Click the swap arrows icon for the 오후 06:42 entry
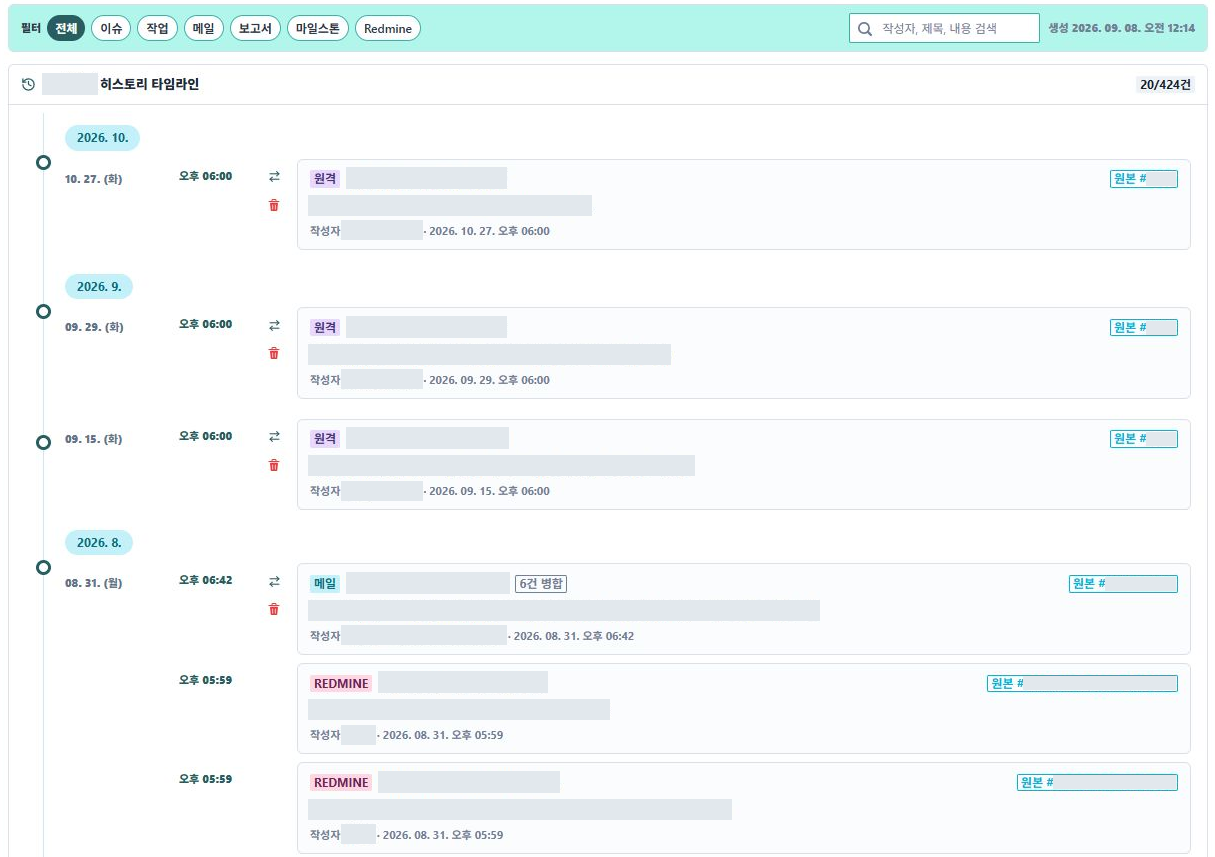1215x857 pixels. click(x=274, y=581)
